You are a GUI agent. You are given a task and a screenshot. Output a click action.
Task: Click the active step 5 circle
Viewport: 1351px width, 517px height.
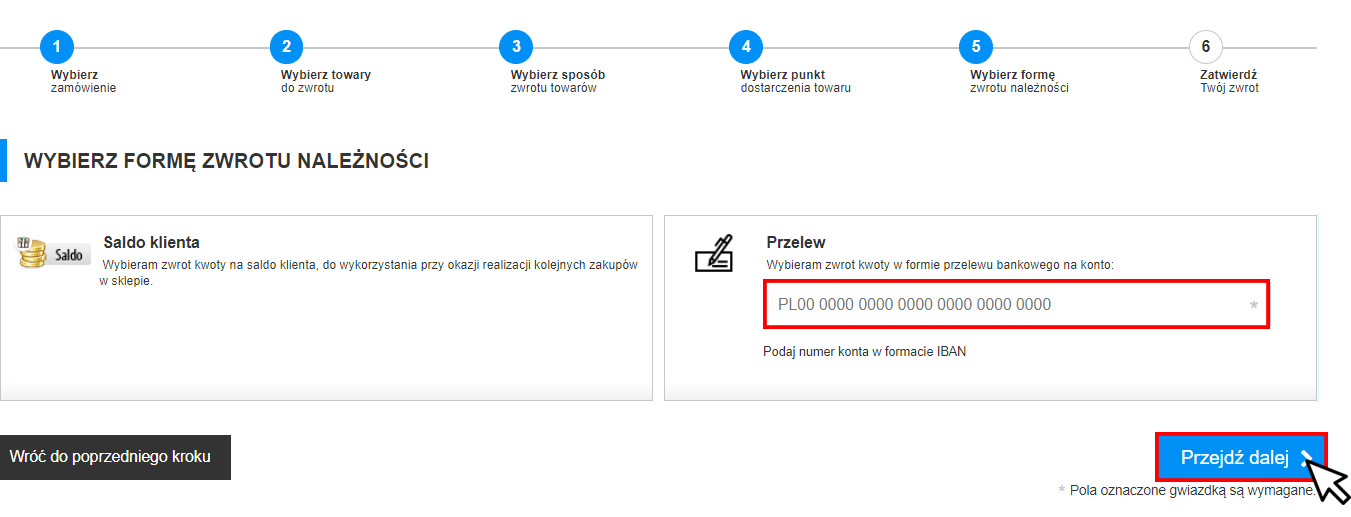click(x=975, y=47)
